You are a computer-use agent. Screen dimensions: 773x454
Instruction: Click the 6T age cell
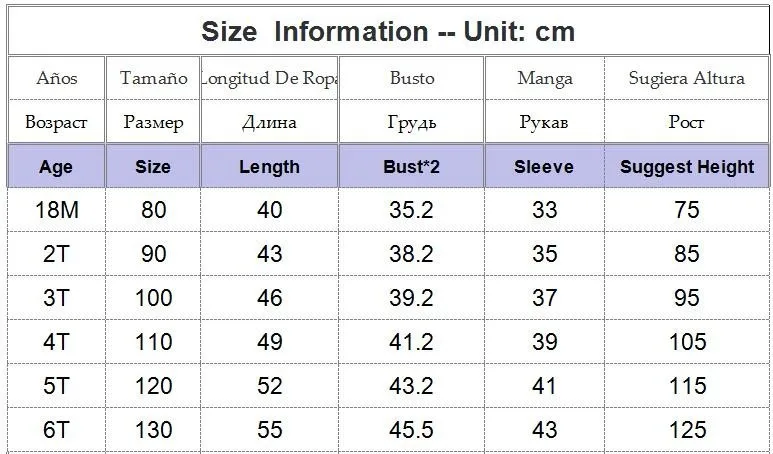pos(56,431)
